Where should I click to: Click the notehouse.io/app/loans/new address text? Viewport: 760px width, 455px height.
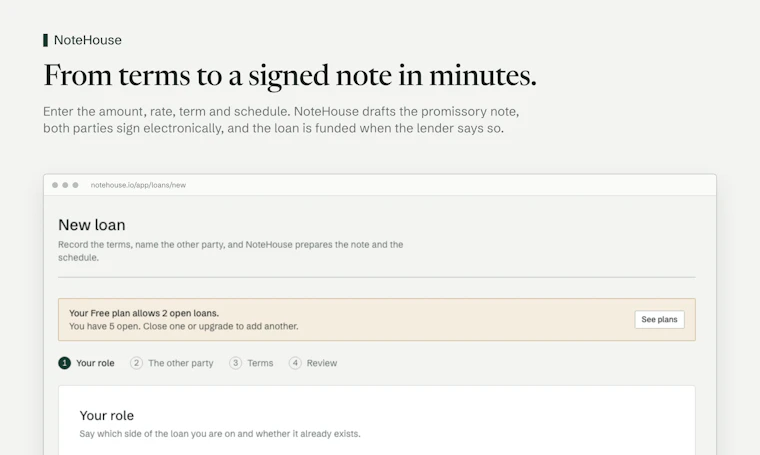point(138,185)
